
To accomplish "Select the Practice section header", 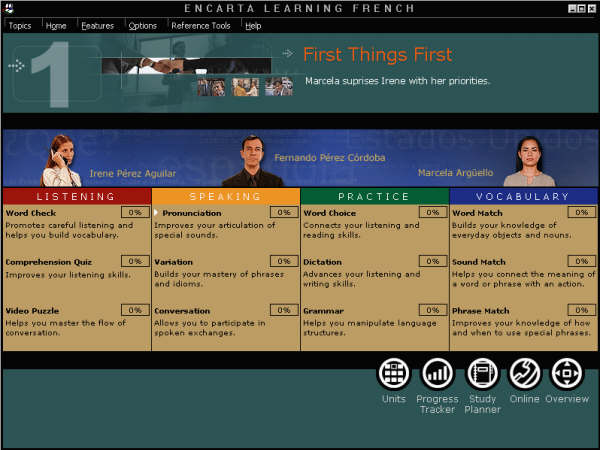I will (x=375, y=196).
